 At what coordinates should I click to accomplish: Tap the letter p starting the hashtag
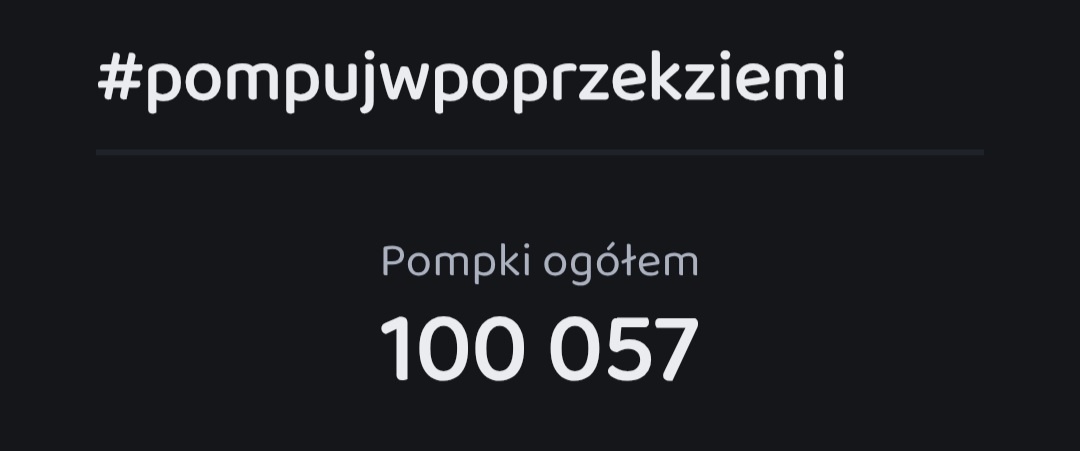click(x=165, y=86)
